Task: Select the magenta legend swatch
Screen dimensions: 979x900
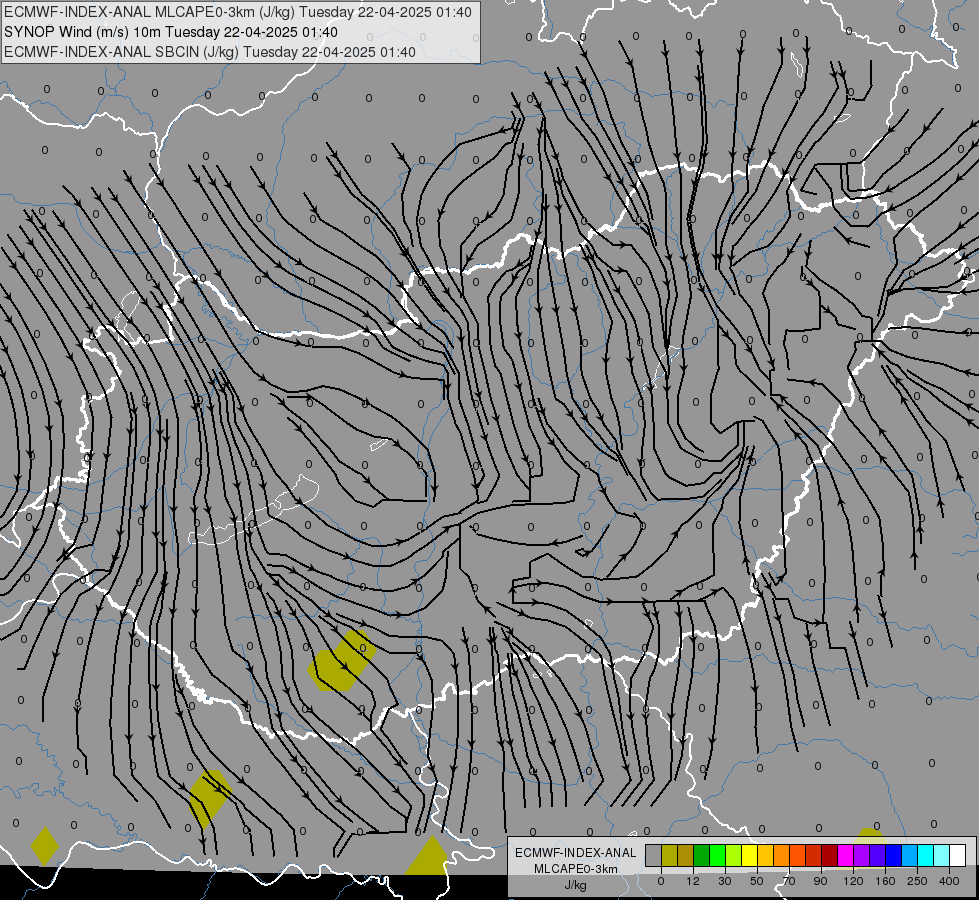Action: point(846,855)
